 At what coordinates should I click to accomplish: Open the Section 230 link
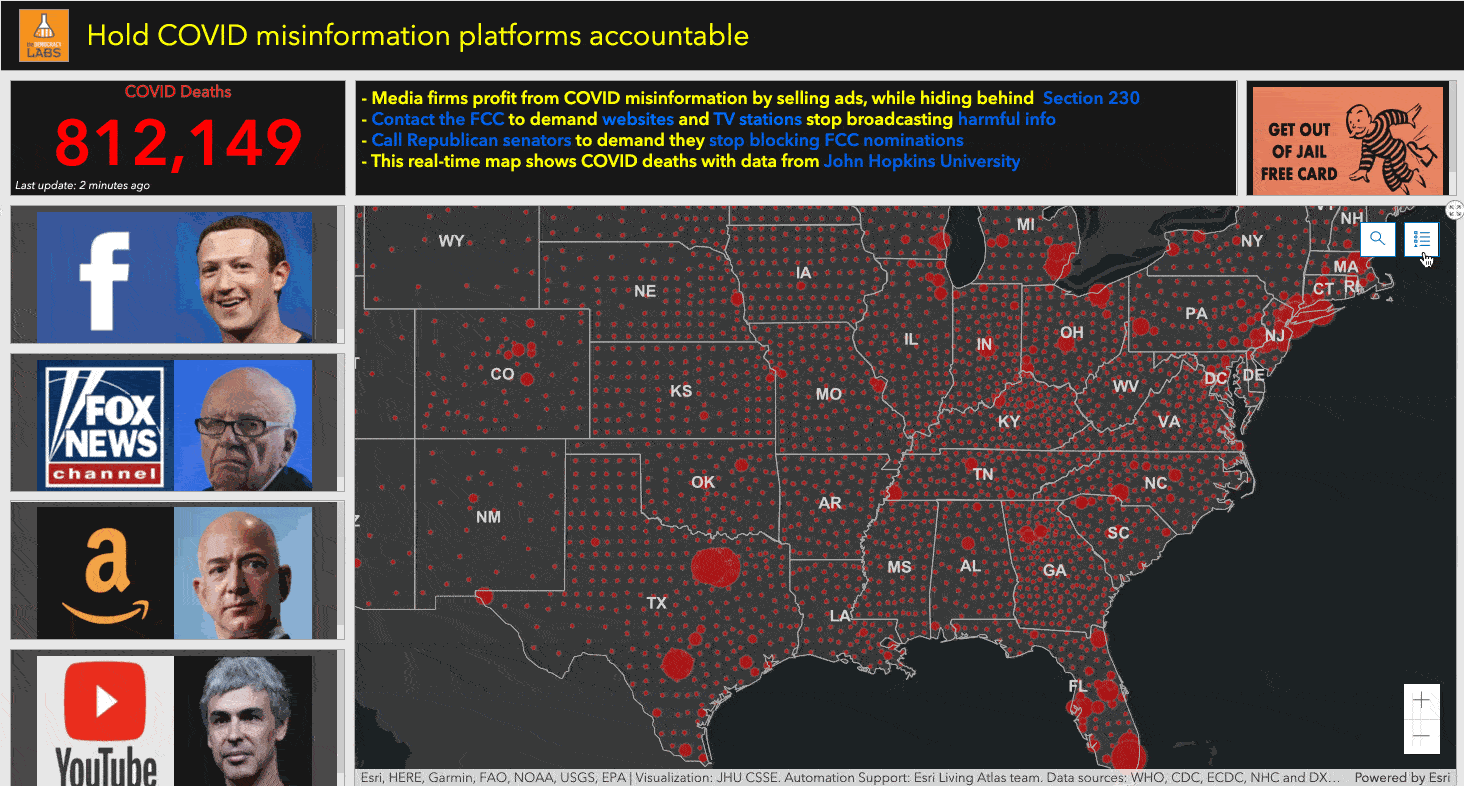point(1091,98)
